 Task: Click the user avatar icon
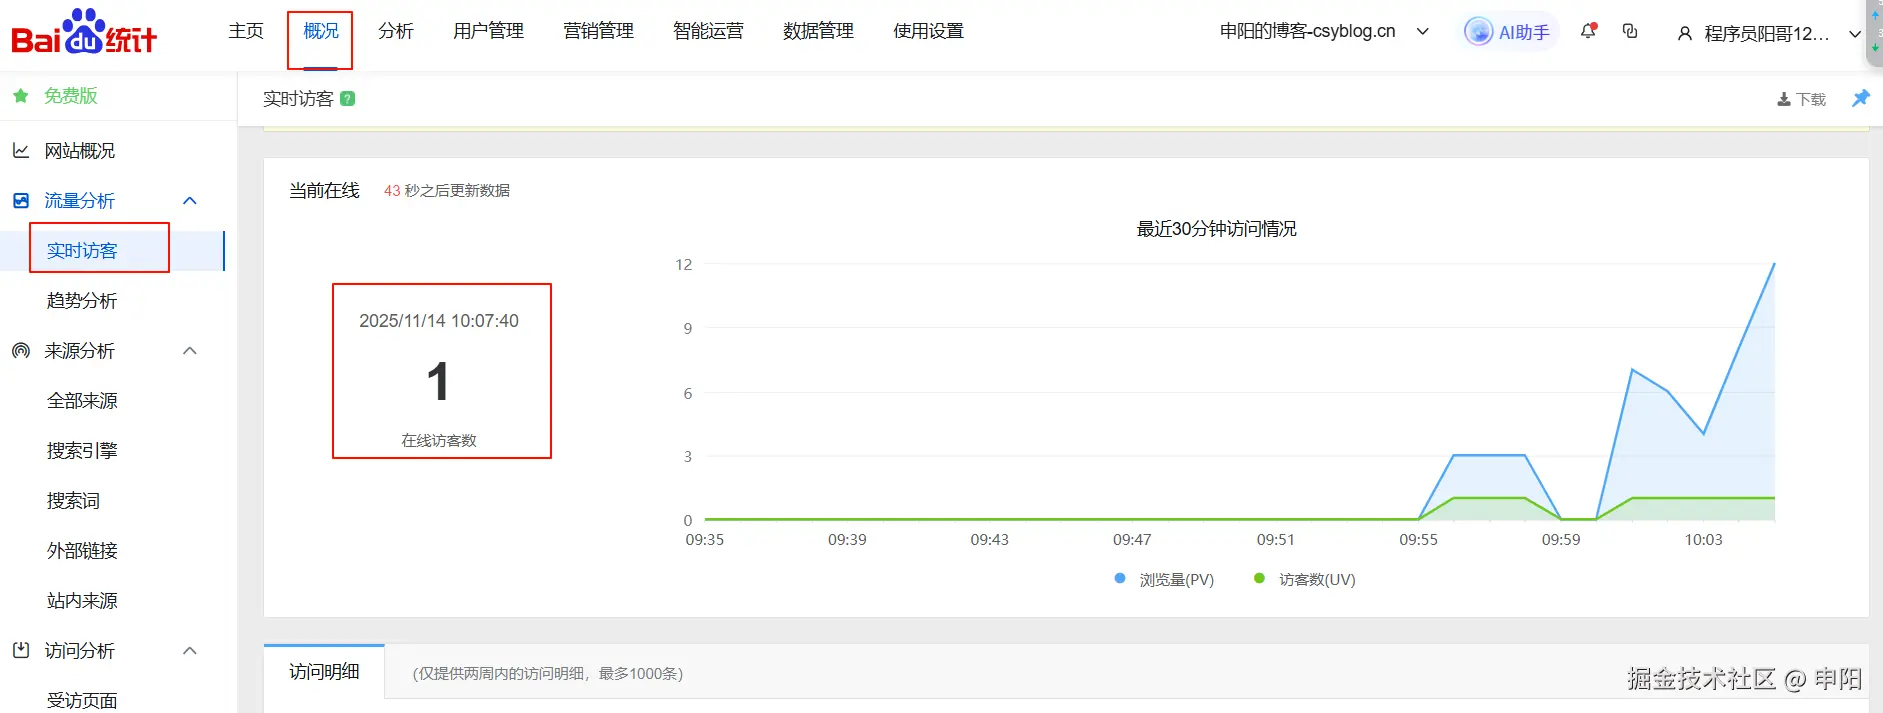tap(1685, 34)
